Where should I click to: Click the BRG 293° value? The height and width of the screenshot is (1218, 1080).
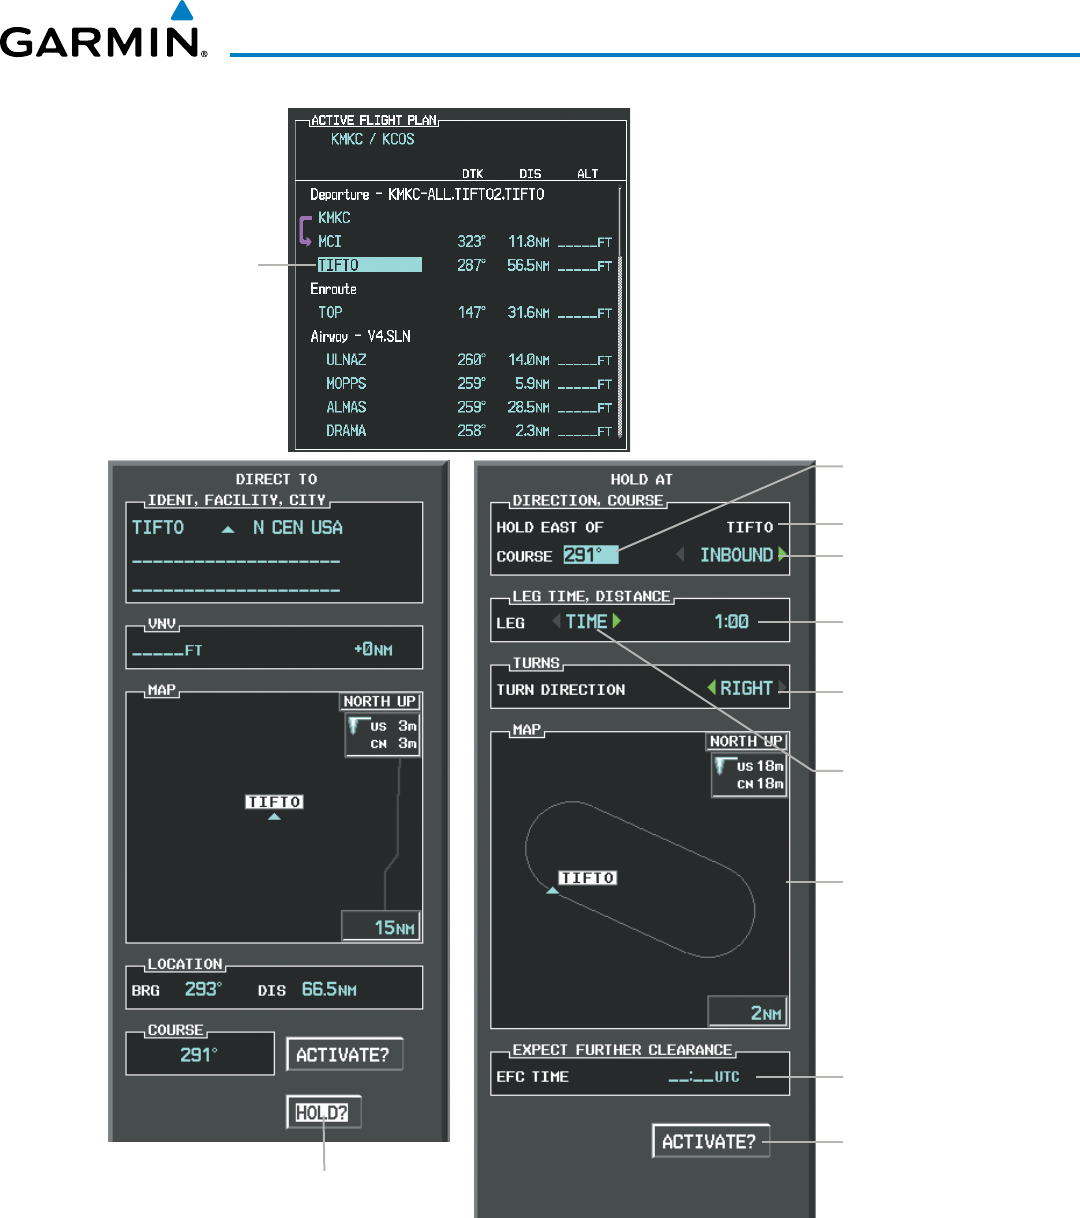[203, 989]
